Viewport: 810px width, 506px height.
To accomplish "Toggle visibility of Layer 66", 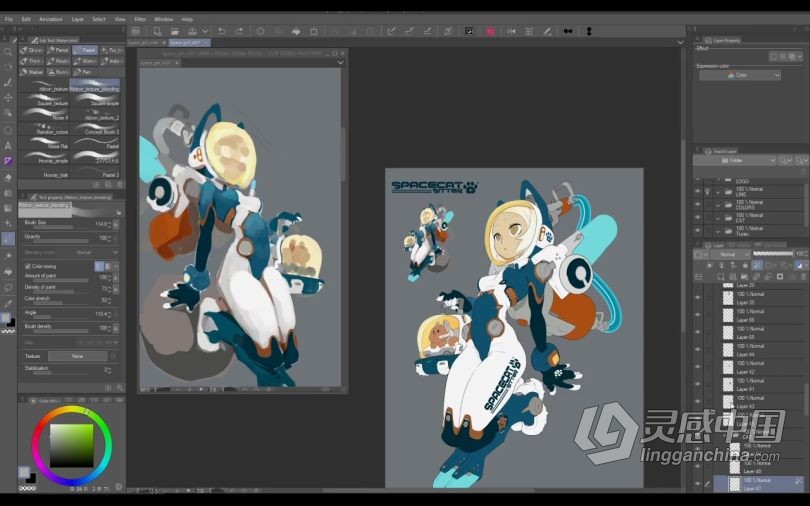I will [x=698, y=315].
